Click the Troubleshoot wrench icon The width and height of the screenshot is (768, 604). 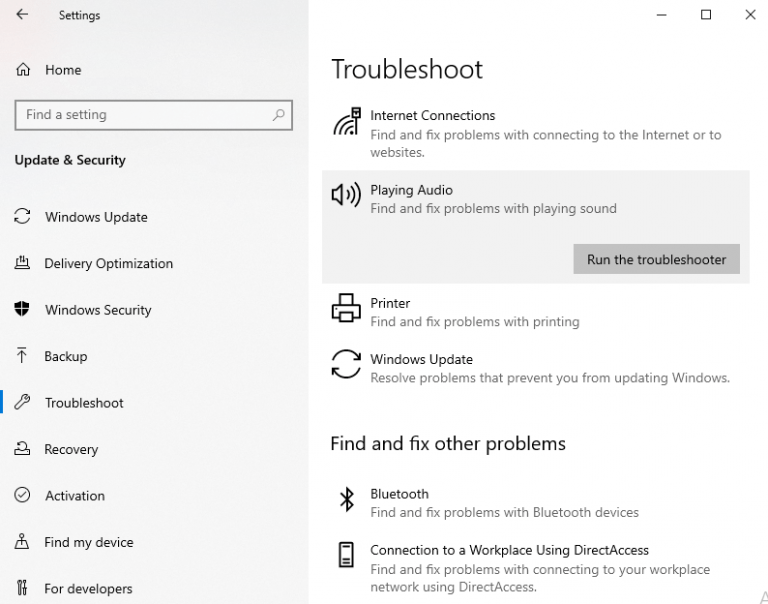(22, 402)
